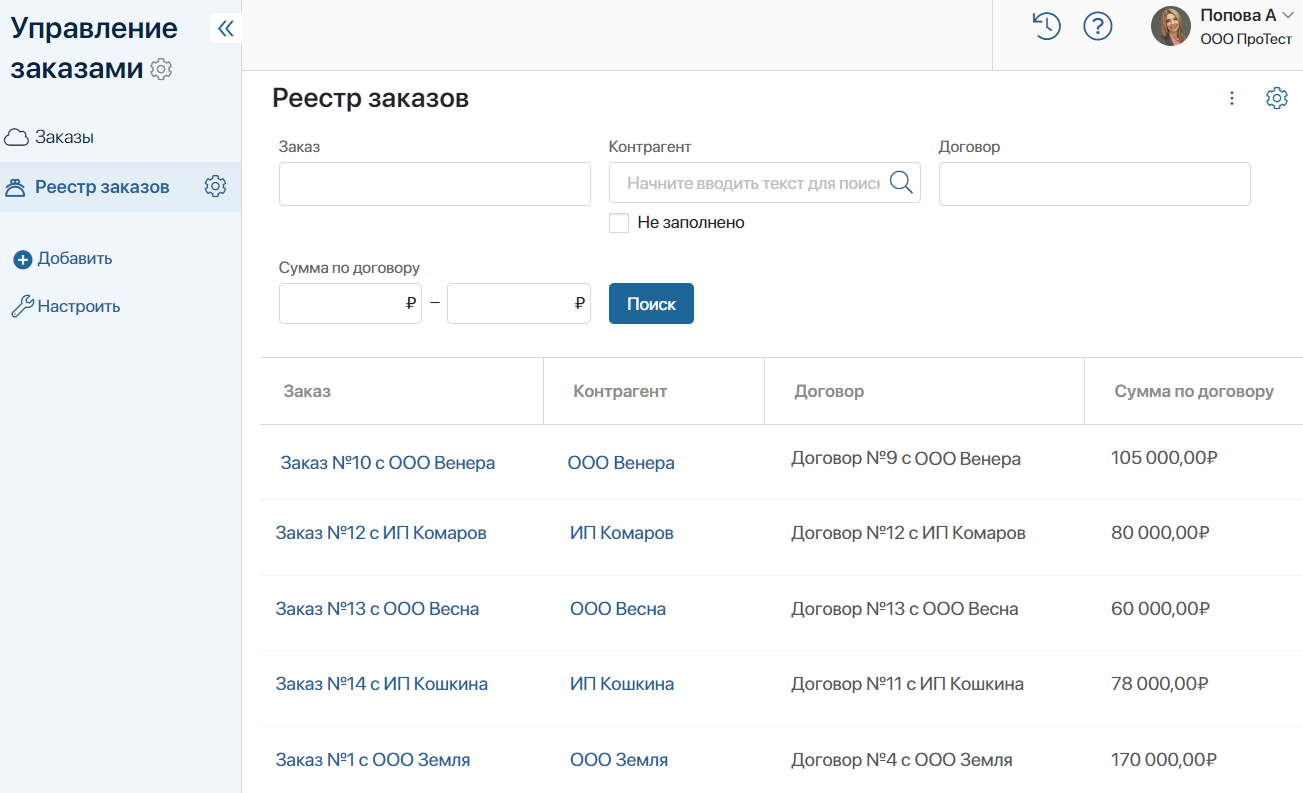Open page settings gear at top right
This screenshot has height=793, width=1303.
click(1276, 98)
